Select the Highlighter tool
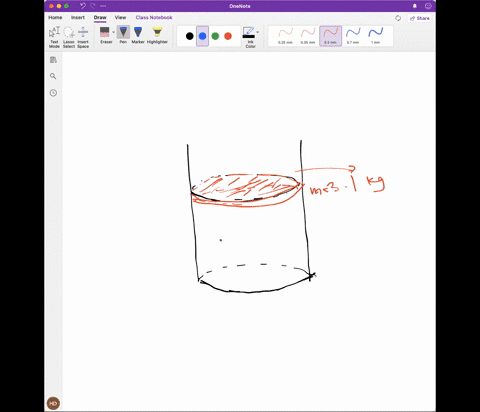 pos(157,35)
